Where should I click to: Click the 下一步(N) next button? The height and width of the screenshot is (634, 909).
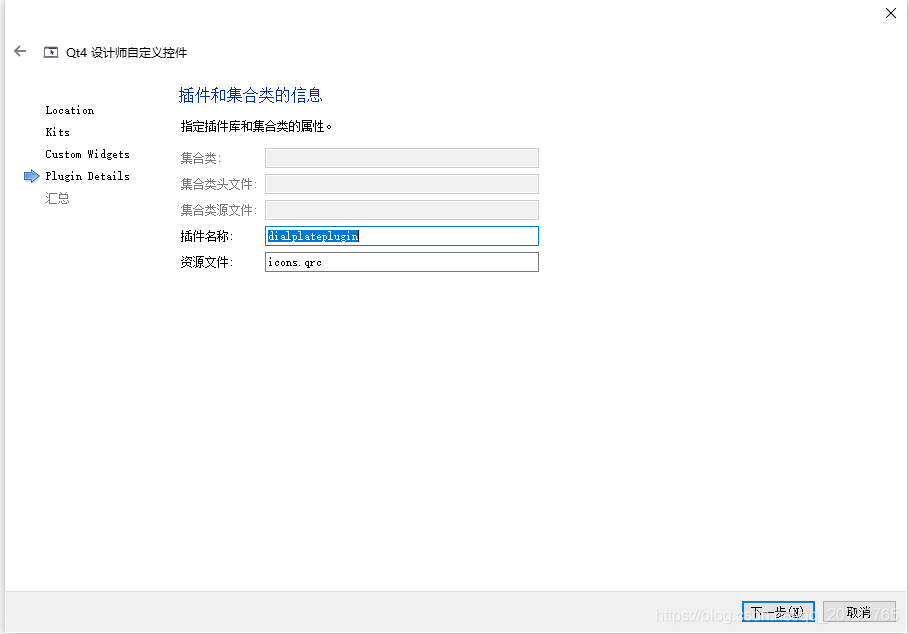coord(778,612)
